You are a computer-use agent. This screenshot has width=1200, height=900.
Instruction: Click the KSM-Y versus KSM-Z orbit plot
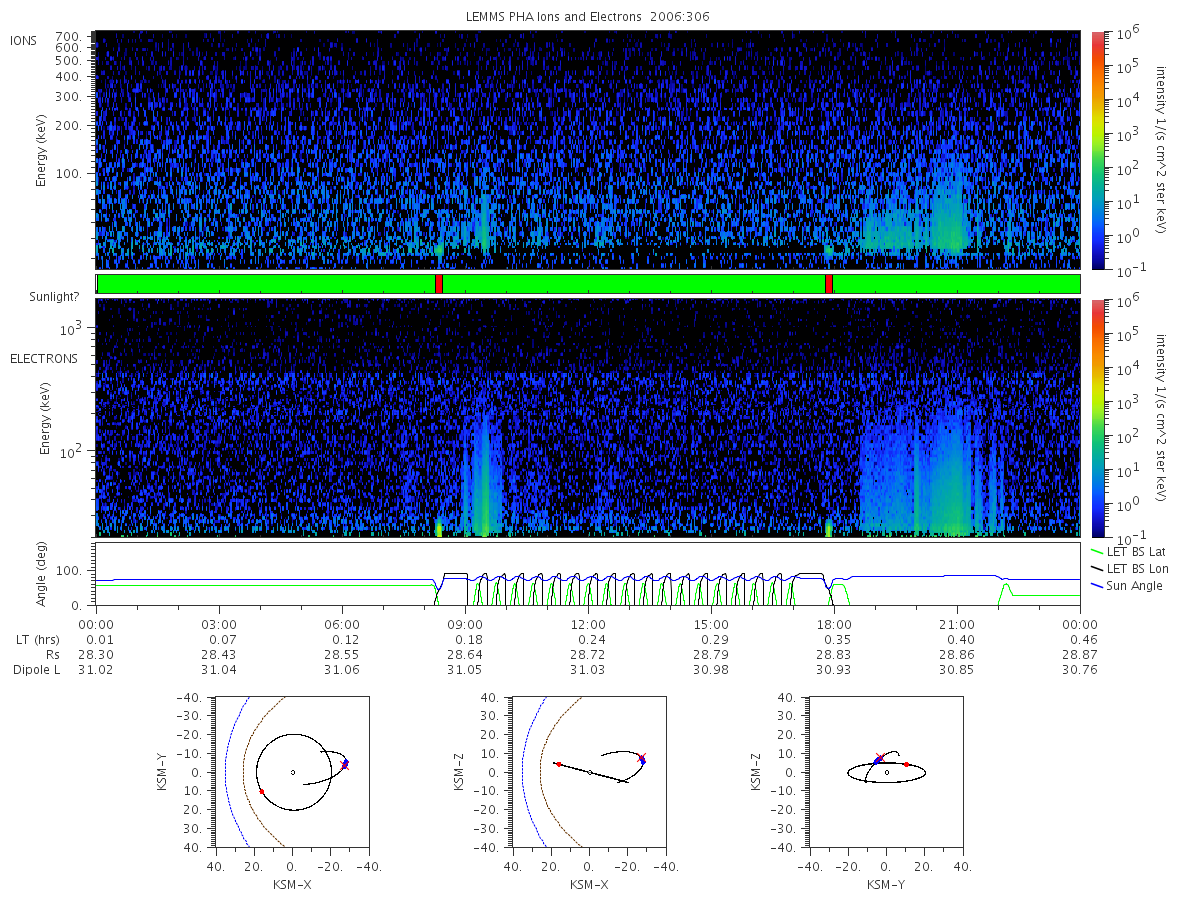pyautogui.click(x=886, y=772)
